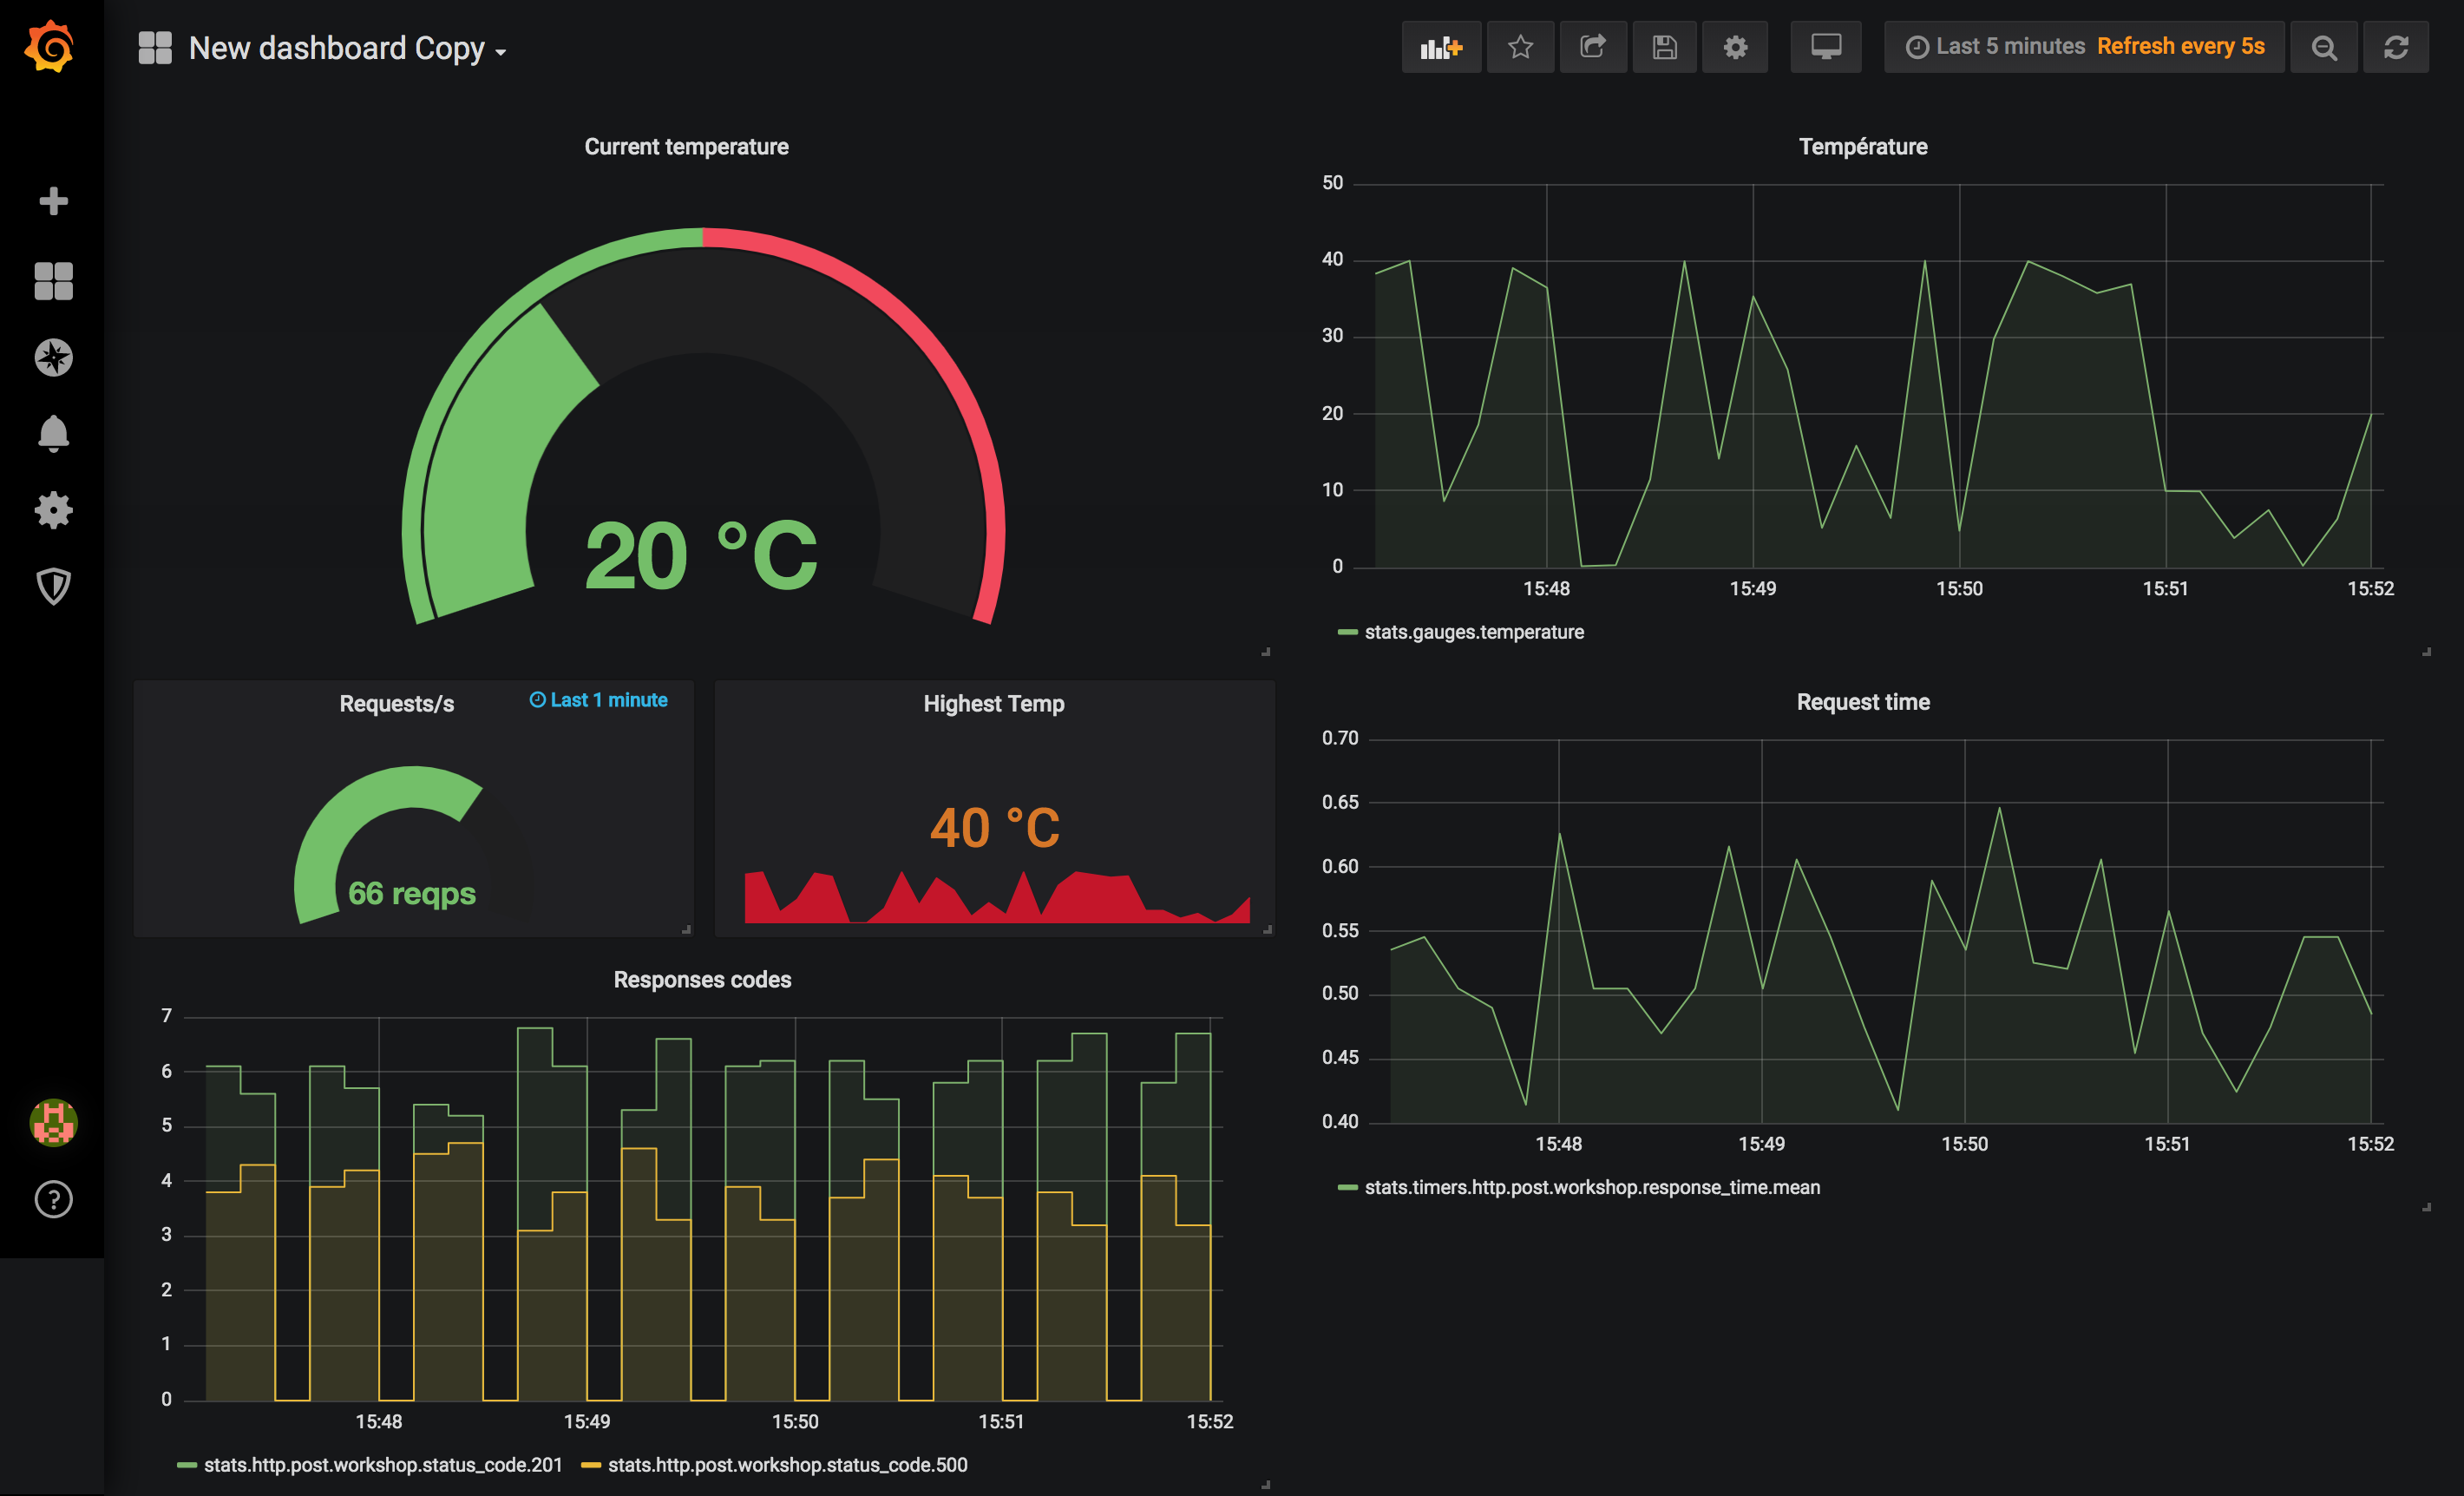Star this dashboard as favorite
The image size is (2464, 1496).
1520,47
